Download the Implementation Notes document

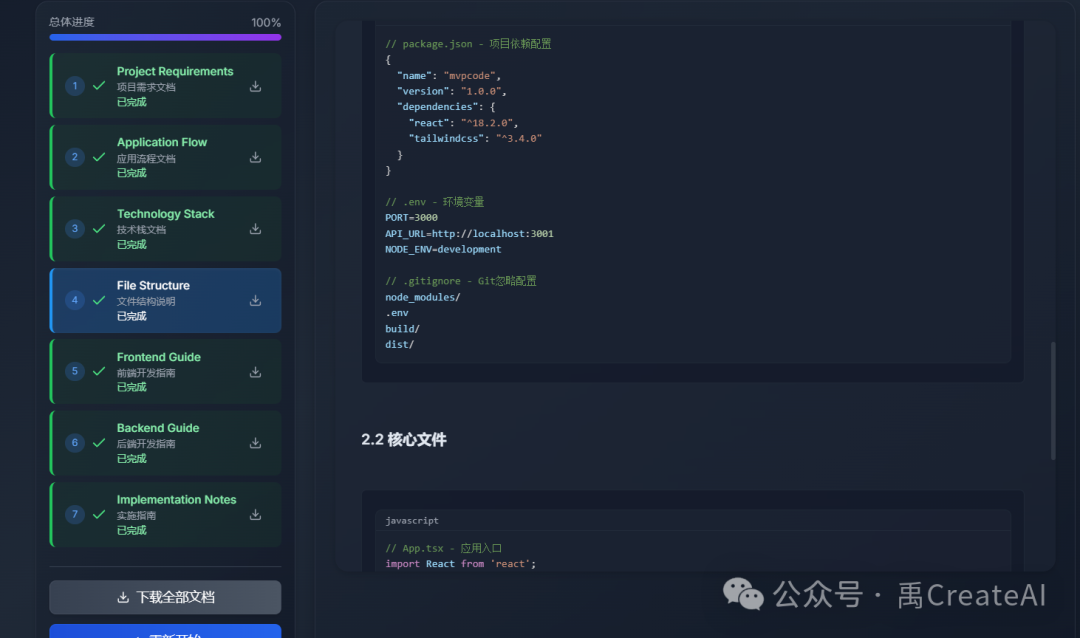[x=255, y=515]
